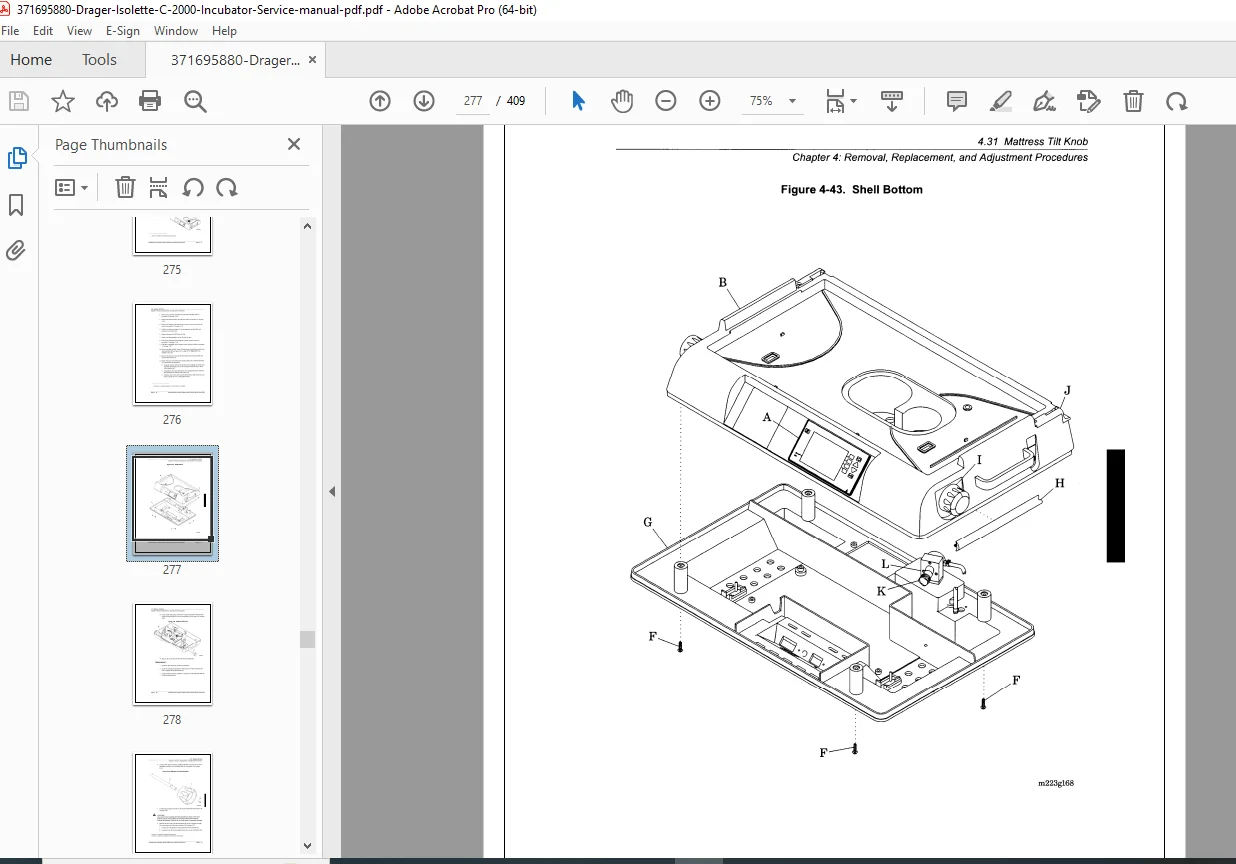Open Attachments paperclip panel
Screen dimensions: 1236x864
[17, 250]
